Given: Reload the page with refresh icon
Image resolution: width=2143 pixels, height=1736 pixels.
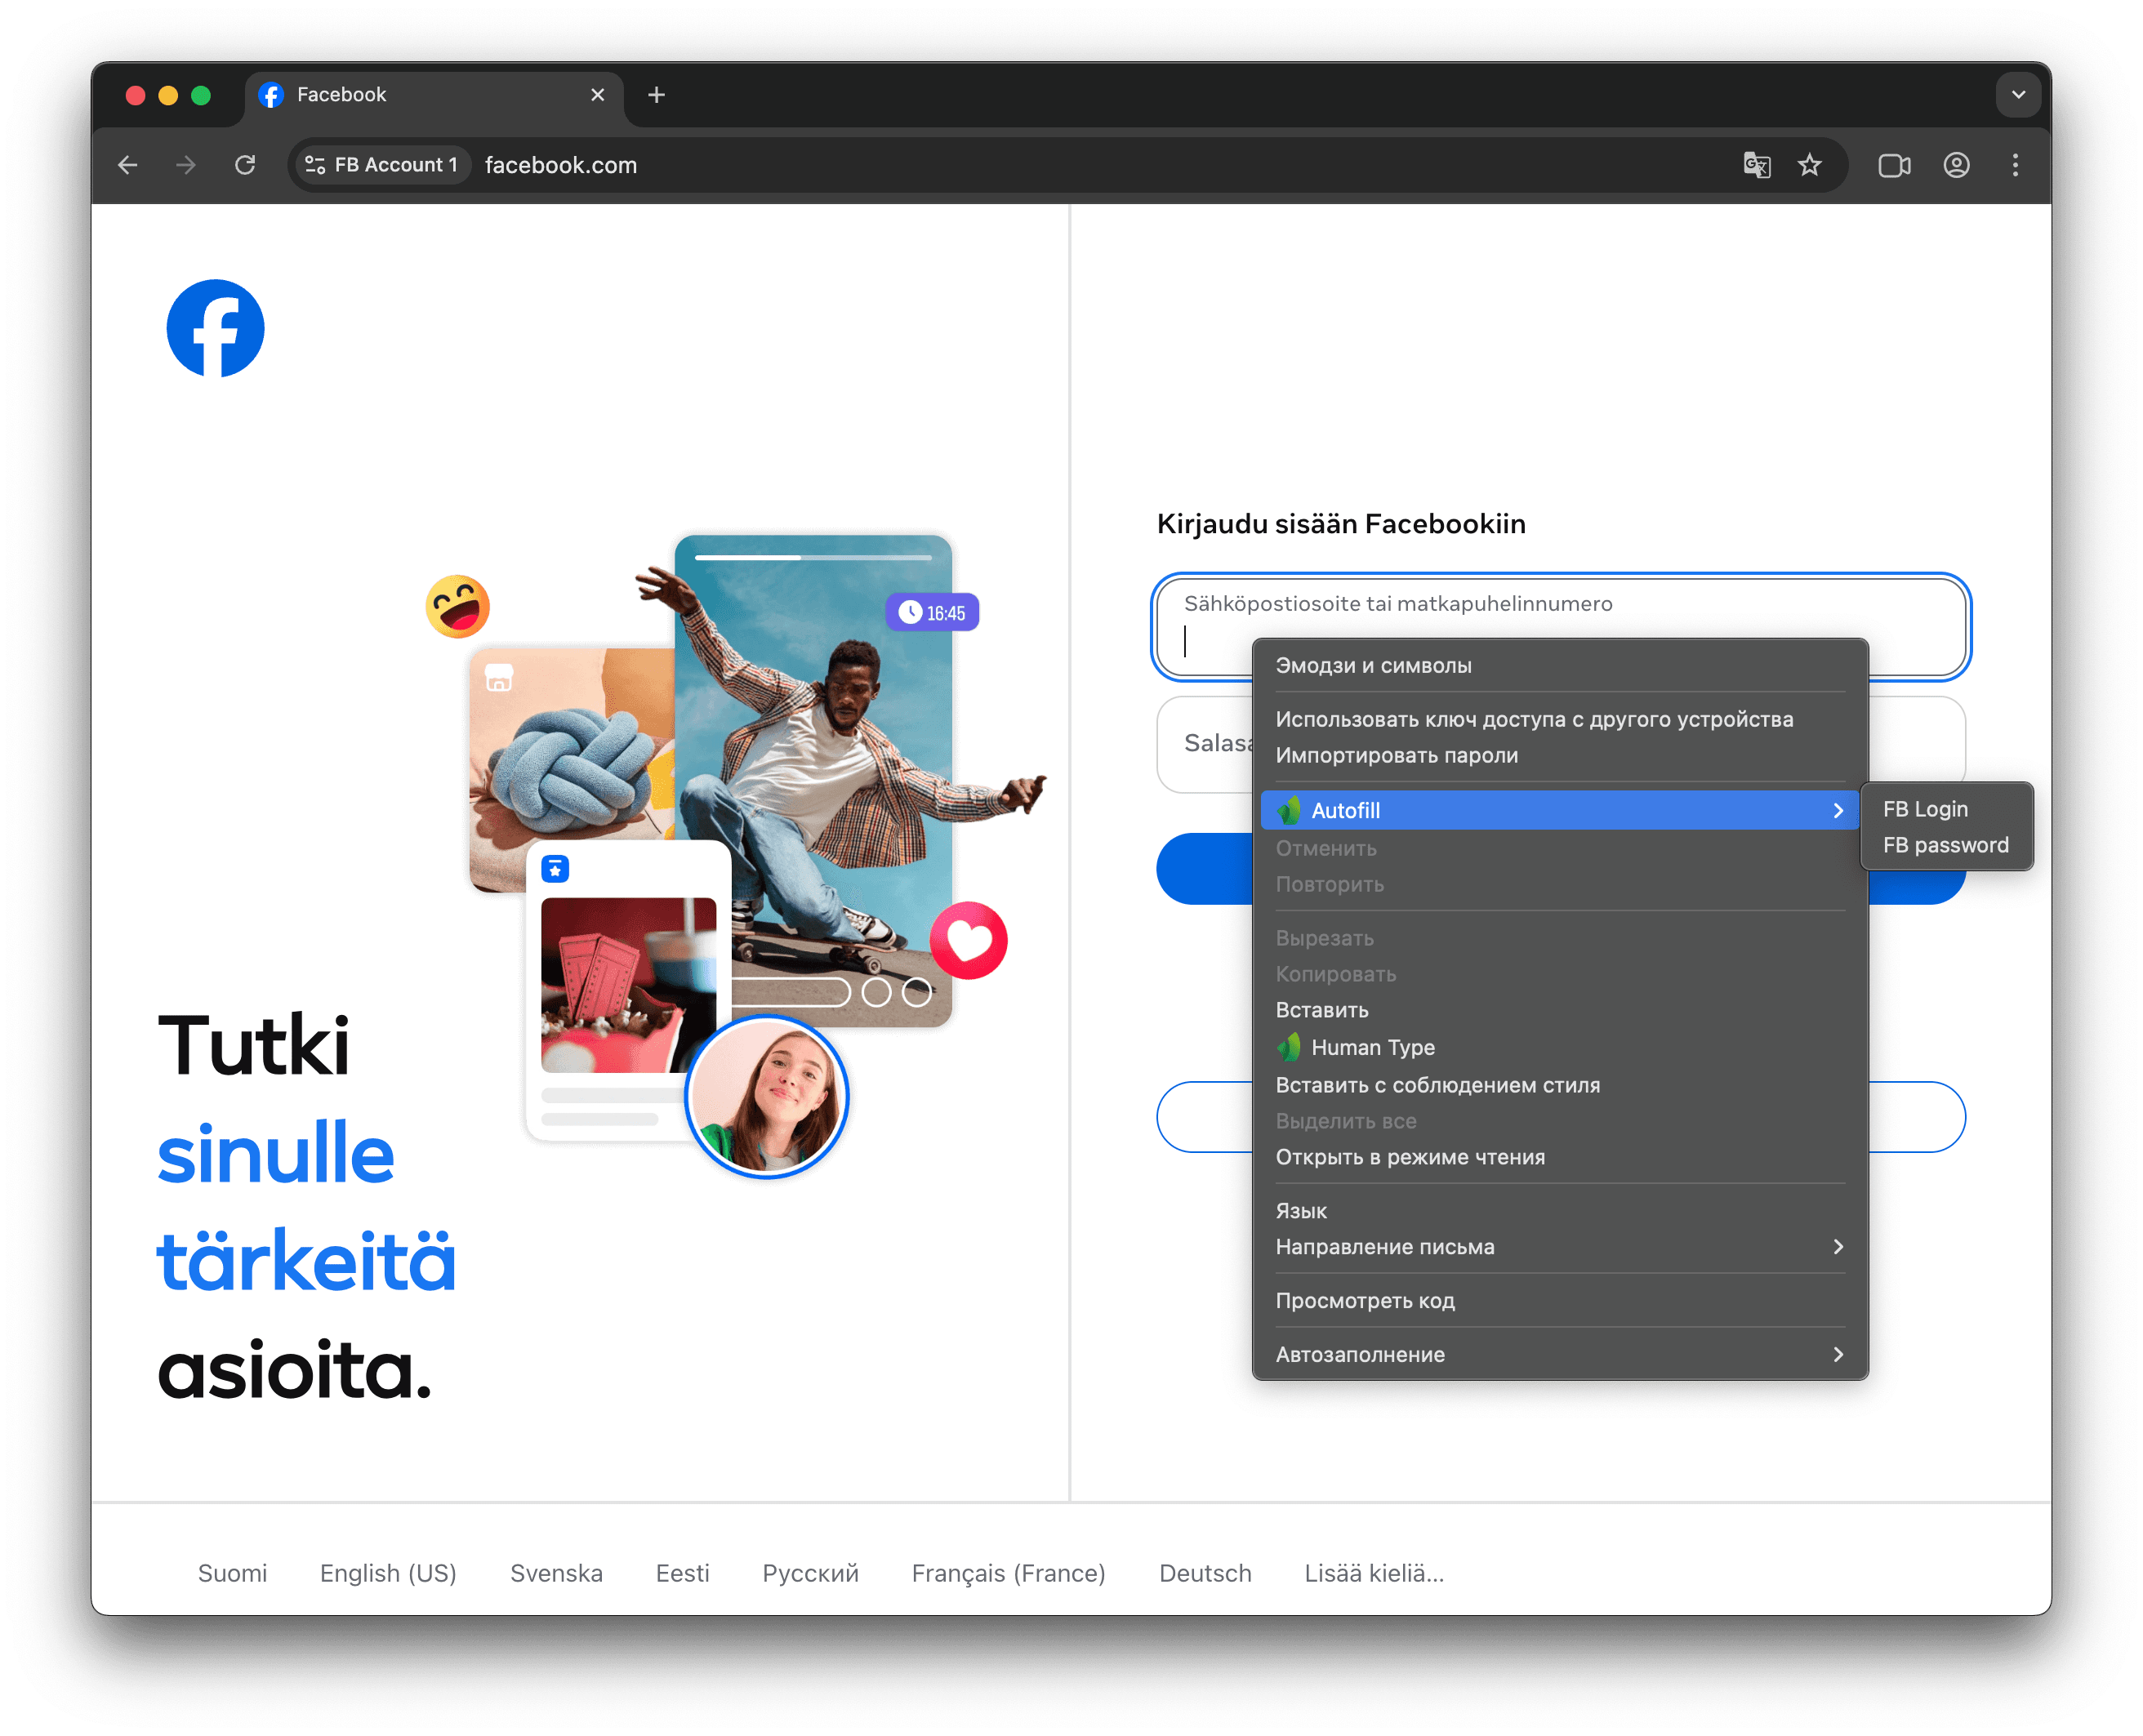Looking at the screenshot, I should (245, 165).
